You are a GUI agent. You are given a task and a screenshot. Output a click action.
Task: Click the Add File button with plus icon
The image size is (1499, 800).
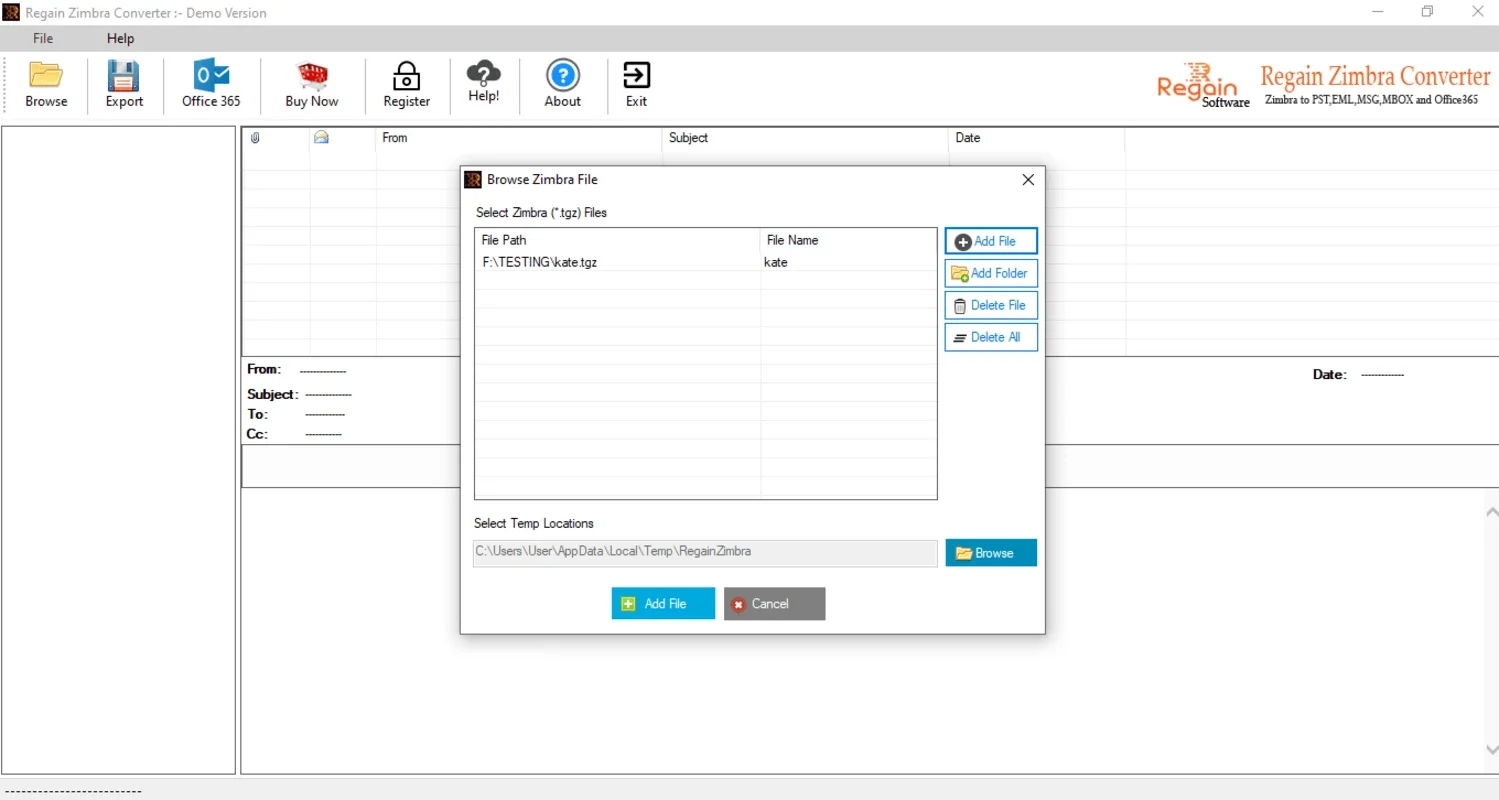click(991, 241)
